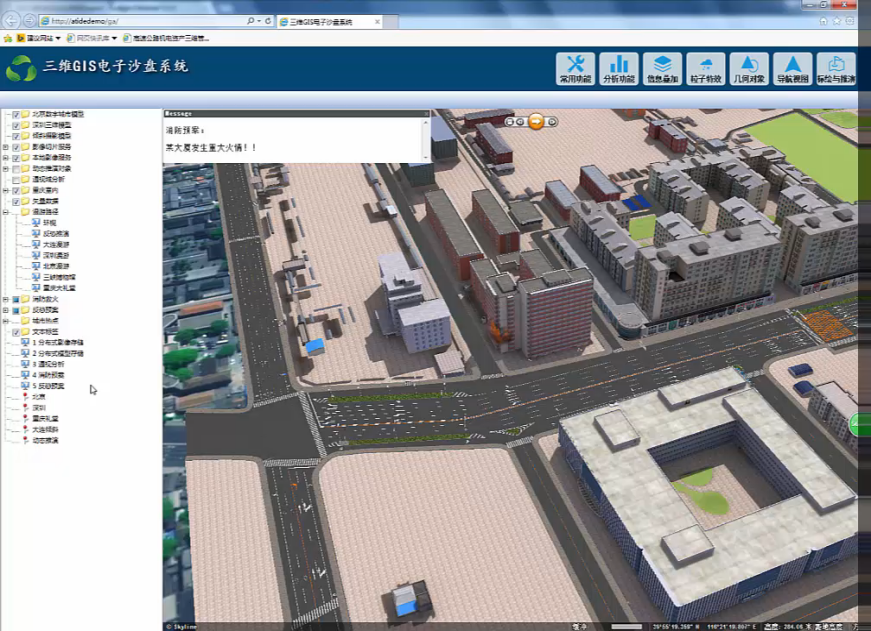Image resolution: width=871 pixels, height=631 pixels.
Task: Open the 导航视图 navigation arrow icon
Action: 793,68
